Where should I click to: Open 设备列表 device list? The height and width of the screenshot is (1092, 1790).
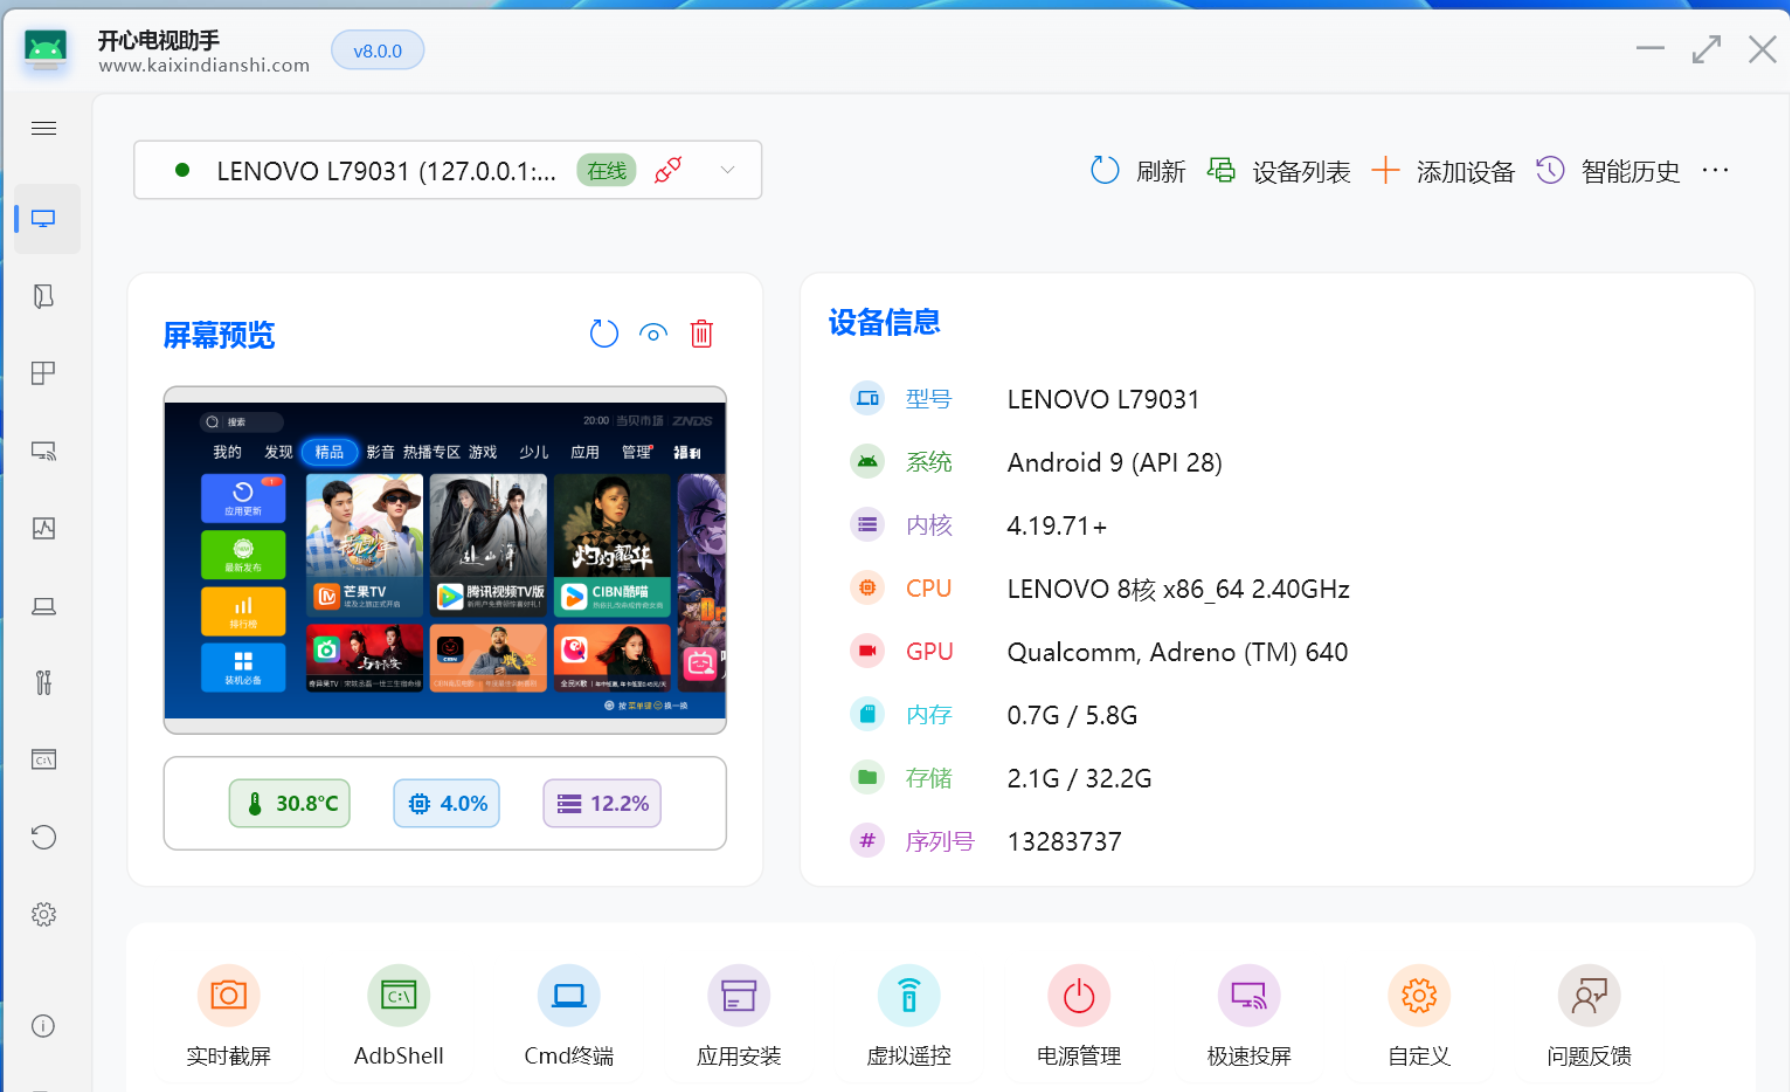1279,171
